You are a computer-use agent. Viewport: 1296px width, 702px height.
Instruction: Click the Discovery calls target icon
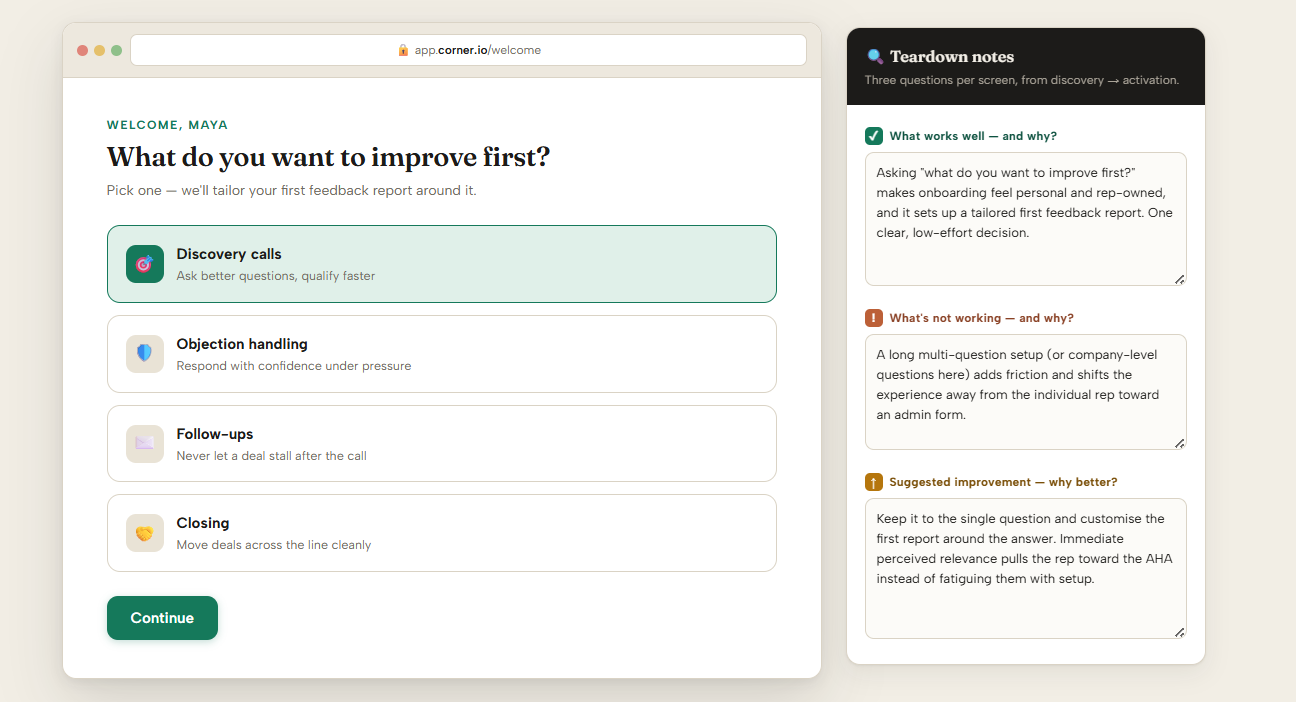tap(144, 264)
